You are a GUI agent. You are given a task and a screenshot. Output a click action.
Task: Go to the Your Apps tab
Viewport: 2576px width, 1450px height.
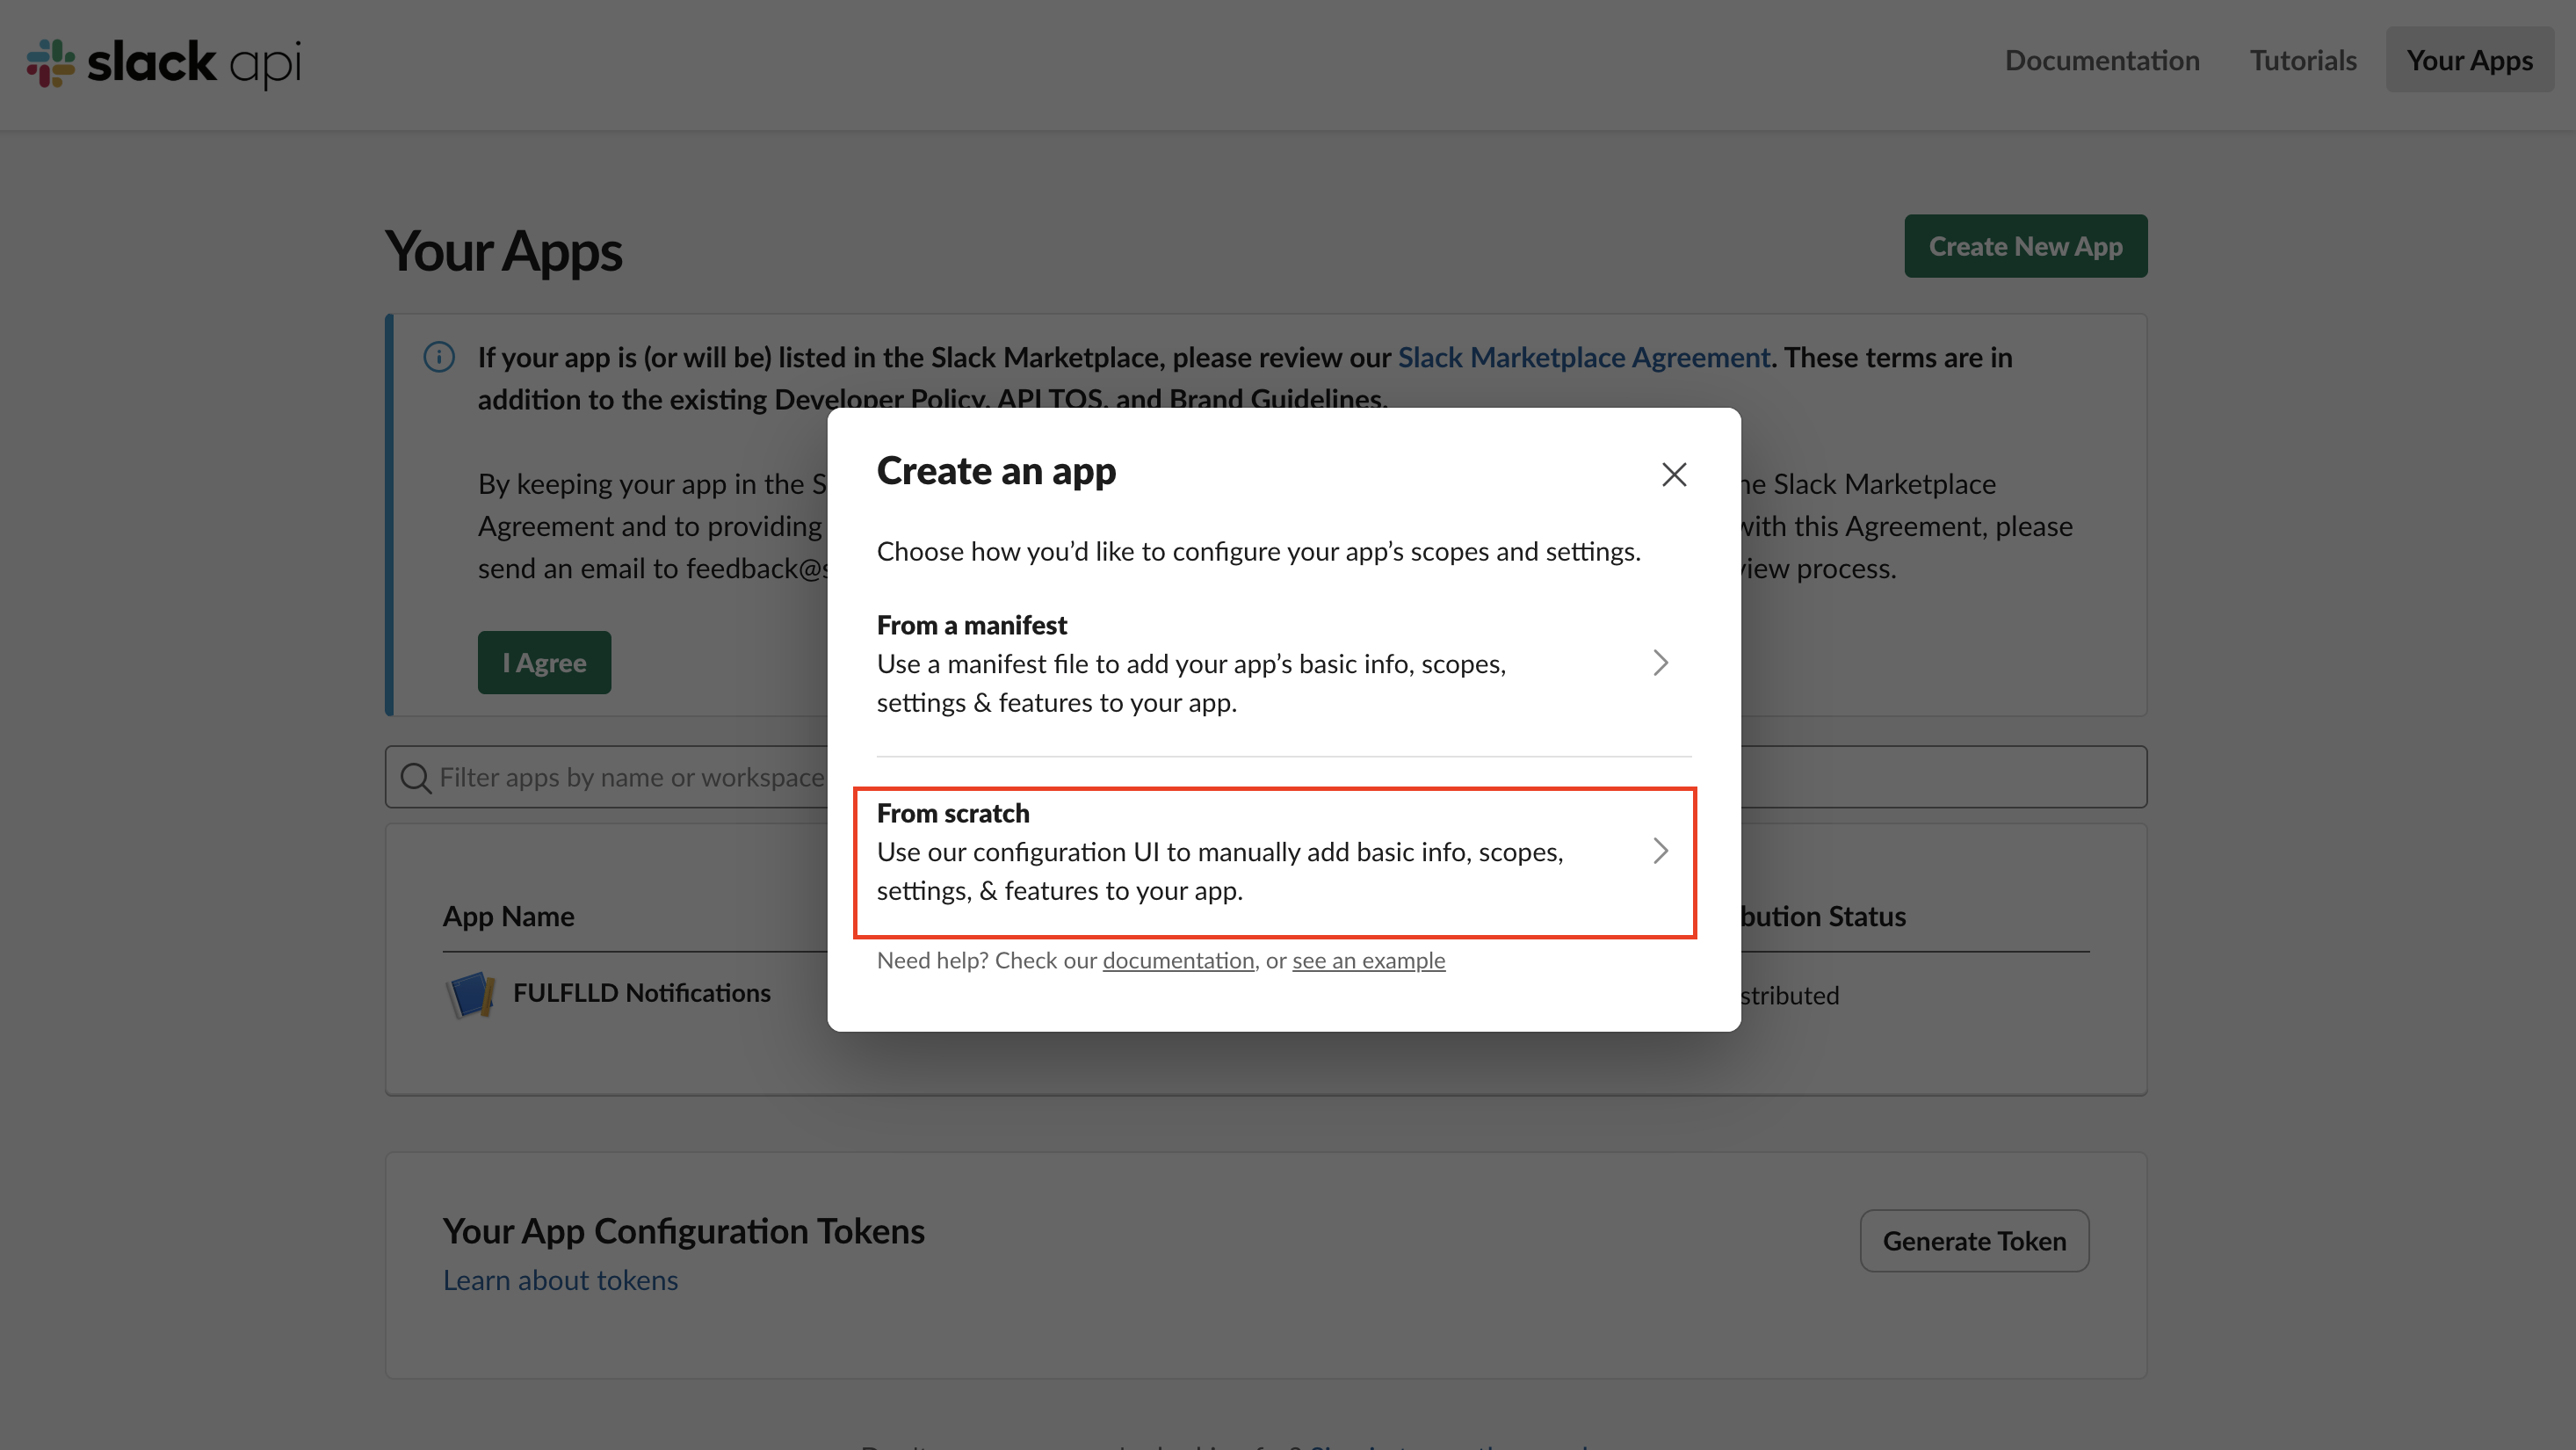2469,60
